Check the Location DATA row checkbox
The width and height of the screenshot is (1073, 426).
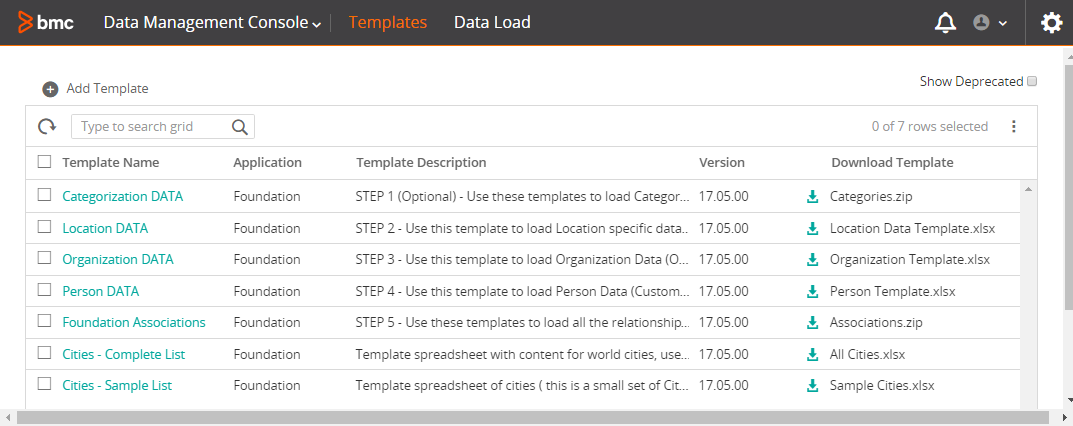point(44,226)
